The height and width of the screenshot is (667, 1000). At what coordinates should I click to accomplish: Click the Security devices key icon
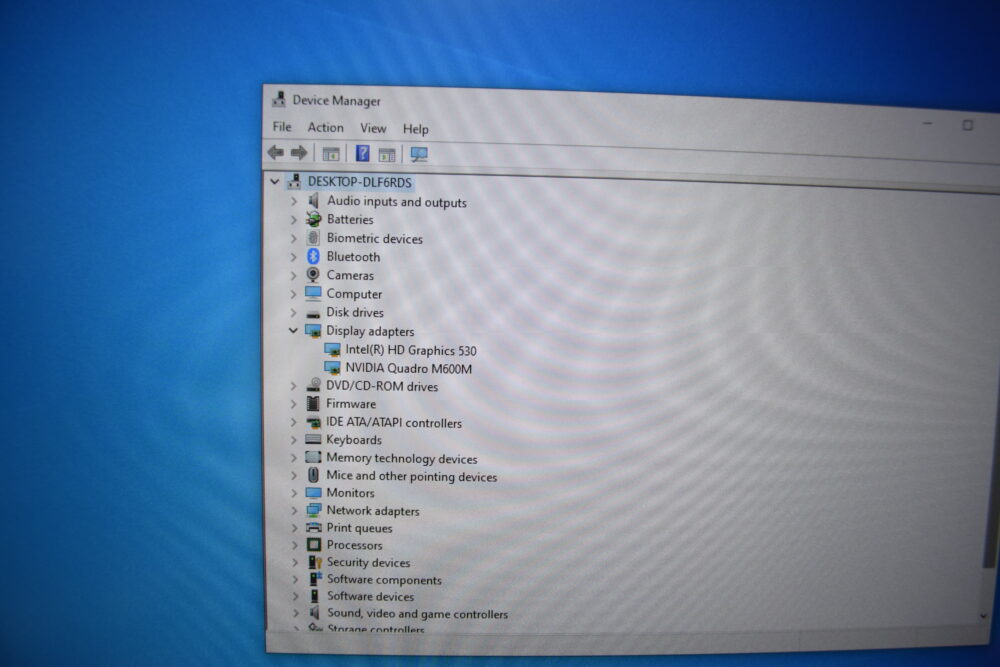314,562
